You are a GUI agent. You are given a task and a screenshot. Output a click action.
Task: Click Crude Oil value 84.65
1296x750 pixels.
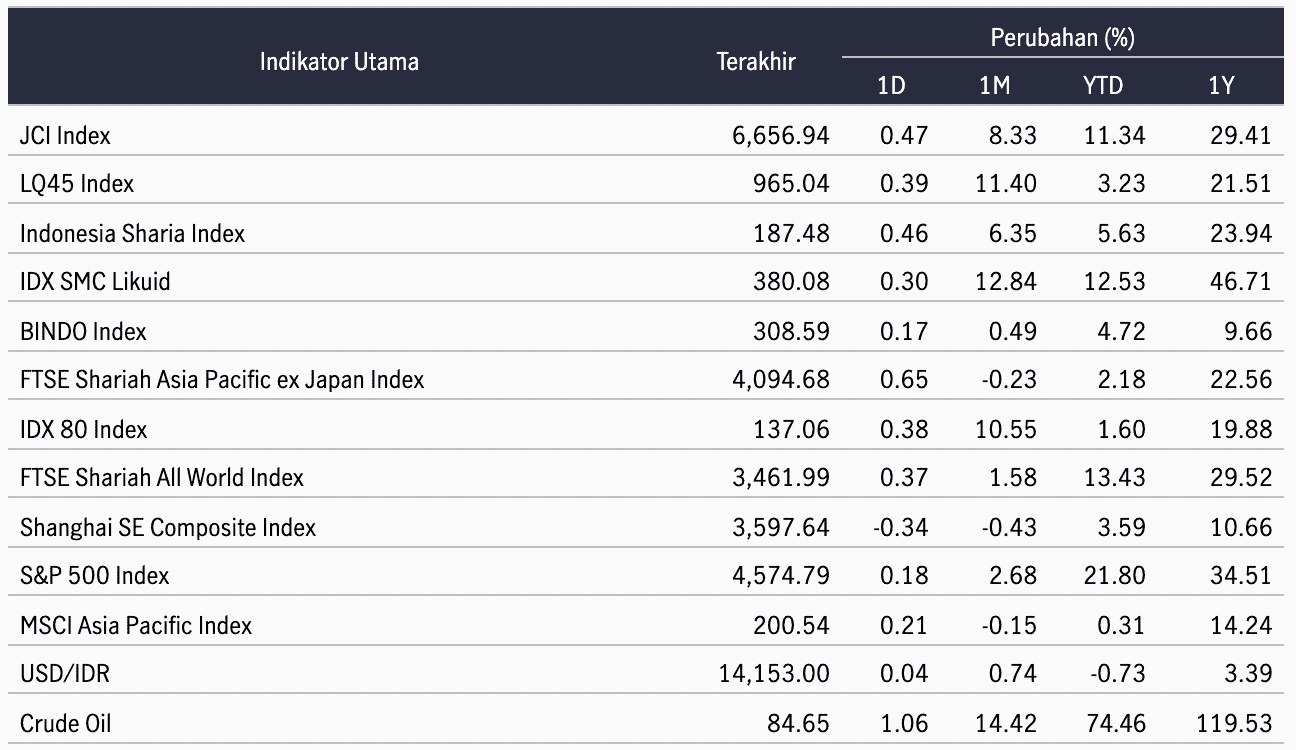click(x=798, y=722)
